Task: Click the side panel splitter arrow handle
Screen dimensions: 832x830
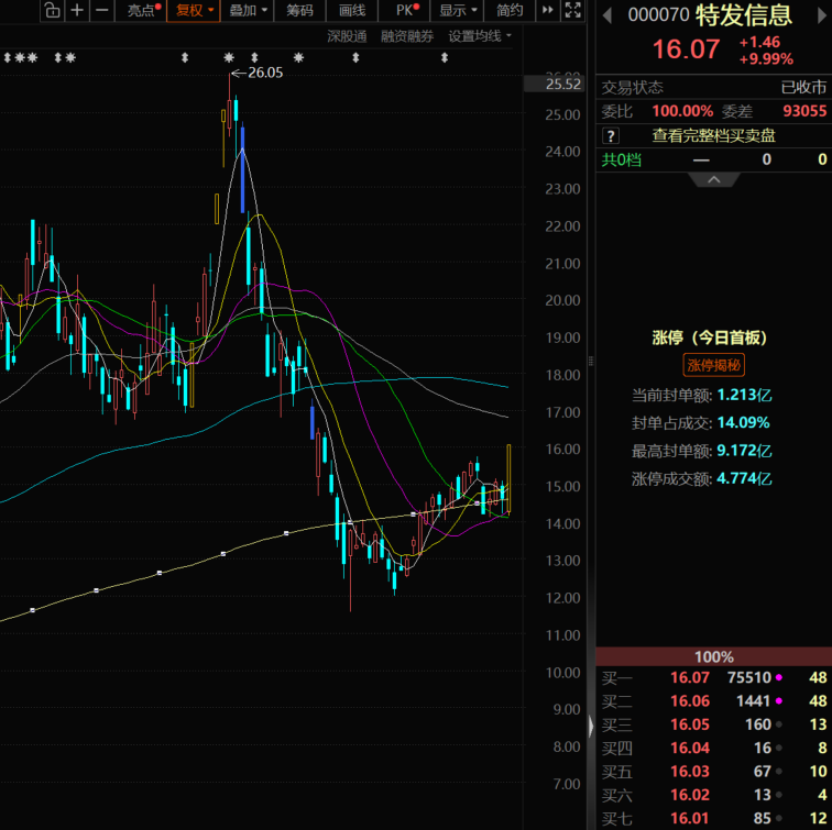Action: coord(590,726)
